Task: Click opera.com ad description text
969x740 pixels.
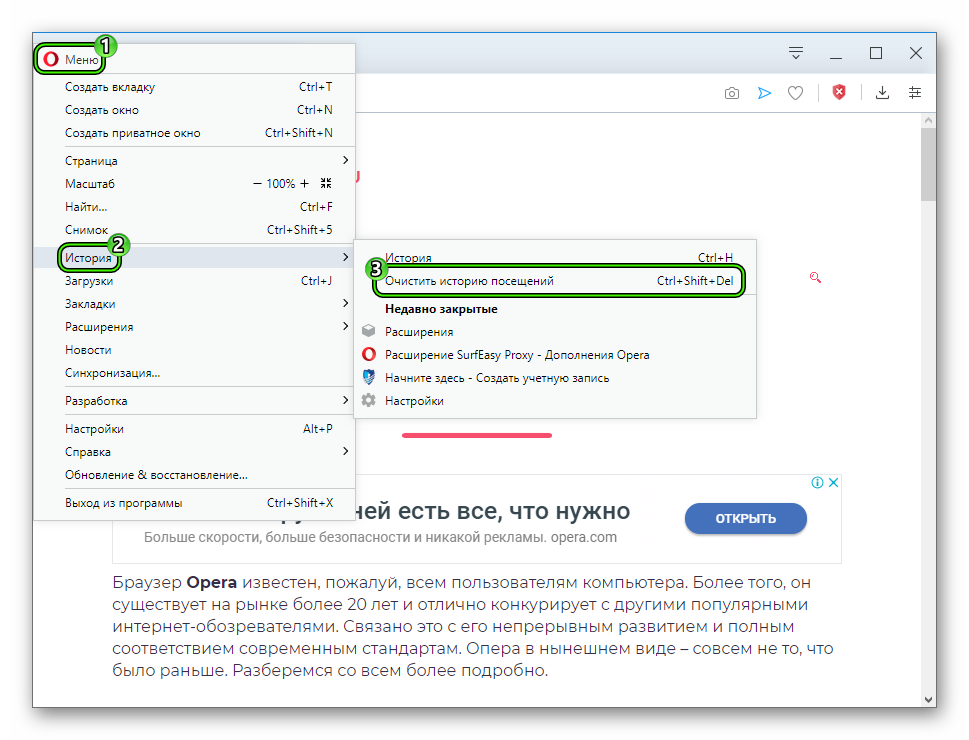Action: coord(380,537)
